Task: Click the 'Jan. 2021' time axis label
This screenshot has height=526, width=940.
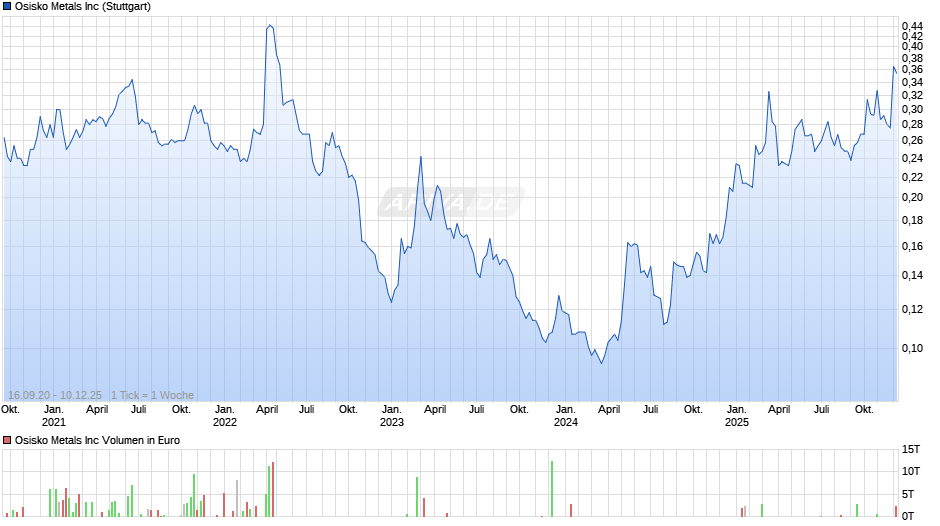Action: [53, 416]
